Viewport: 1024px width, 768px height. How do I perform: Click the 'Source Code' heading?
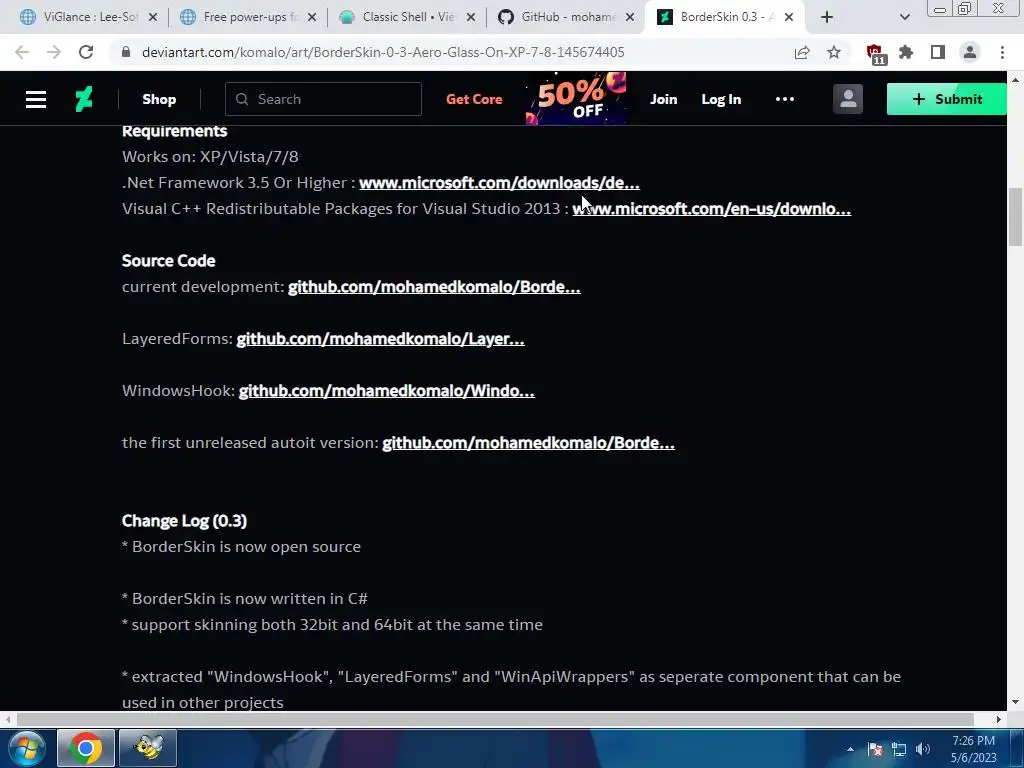[168, 261]
